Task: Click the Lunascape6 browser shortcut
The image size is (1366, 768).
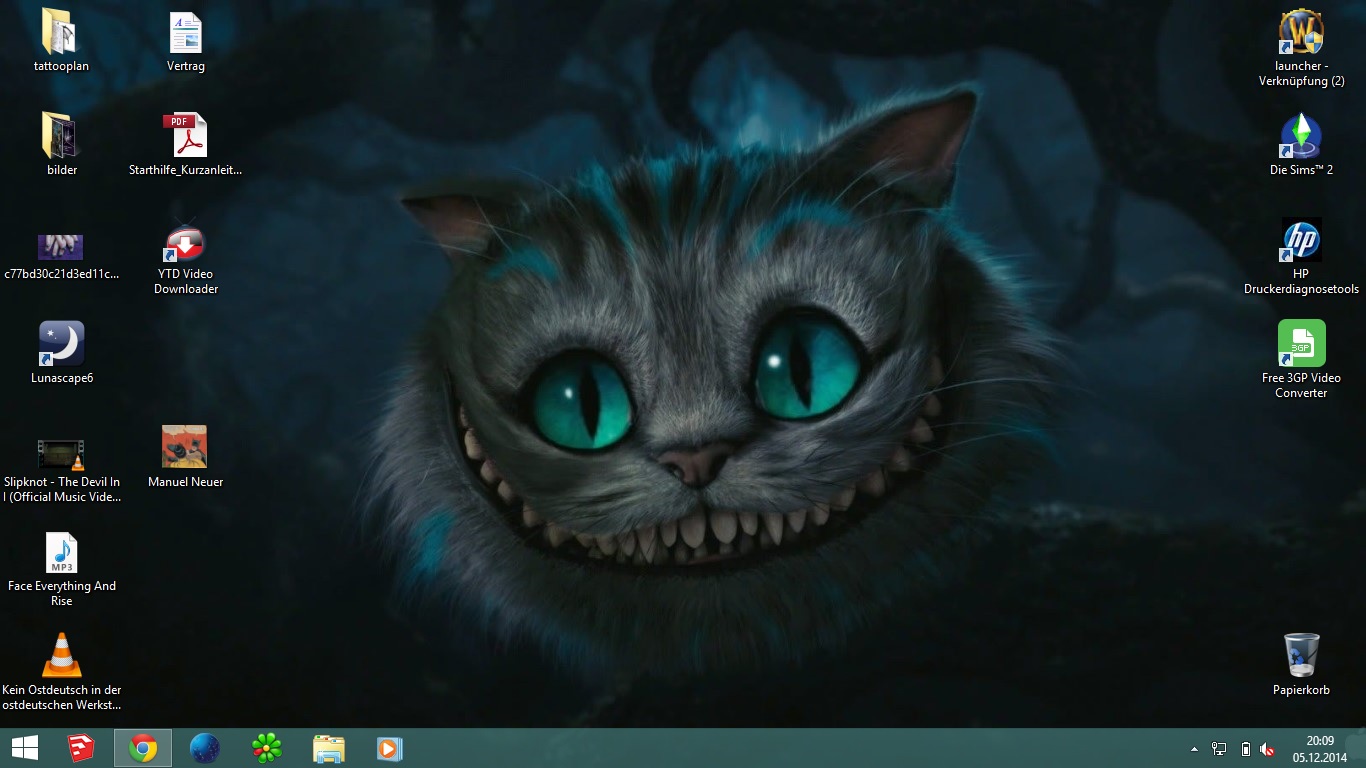Action: coord(61,344)
